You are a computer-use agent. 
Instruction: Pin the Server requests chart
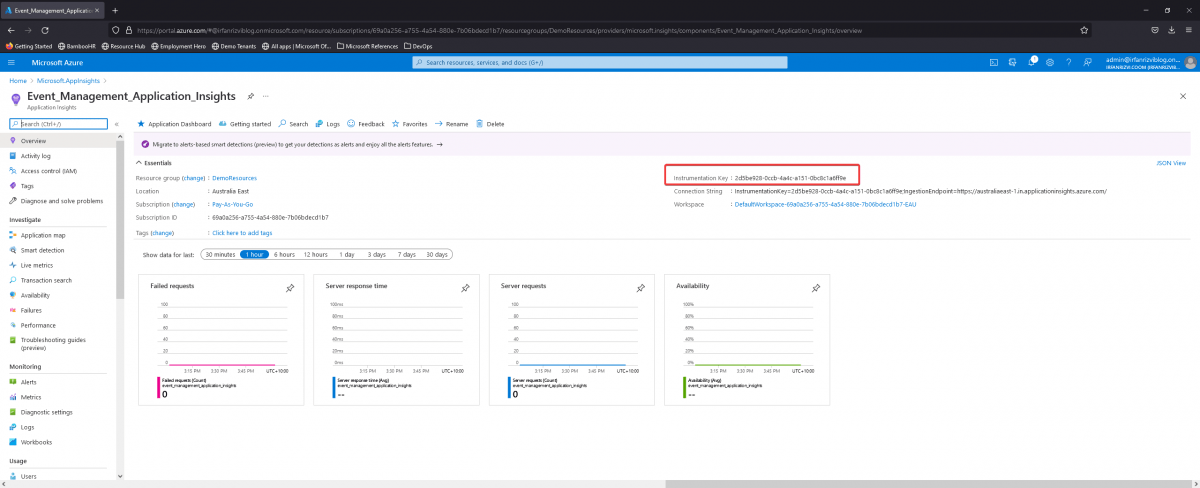pos(640,288)
